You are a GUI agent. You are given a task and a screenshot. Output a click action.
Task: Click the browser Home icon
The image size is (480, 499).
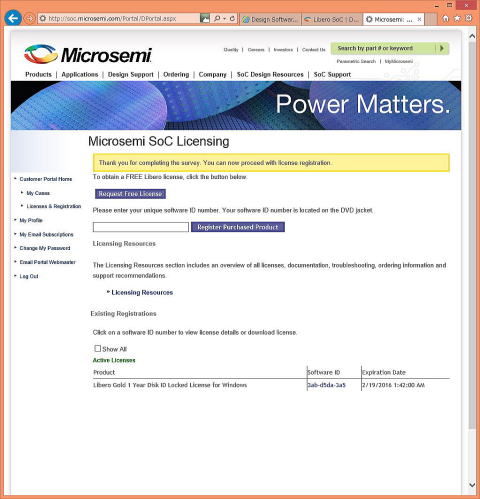[x=446, y=19]
